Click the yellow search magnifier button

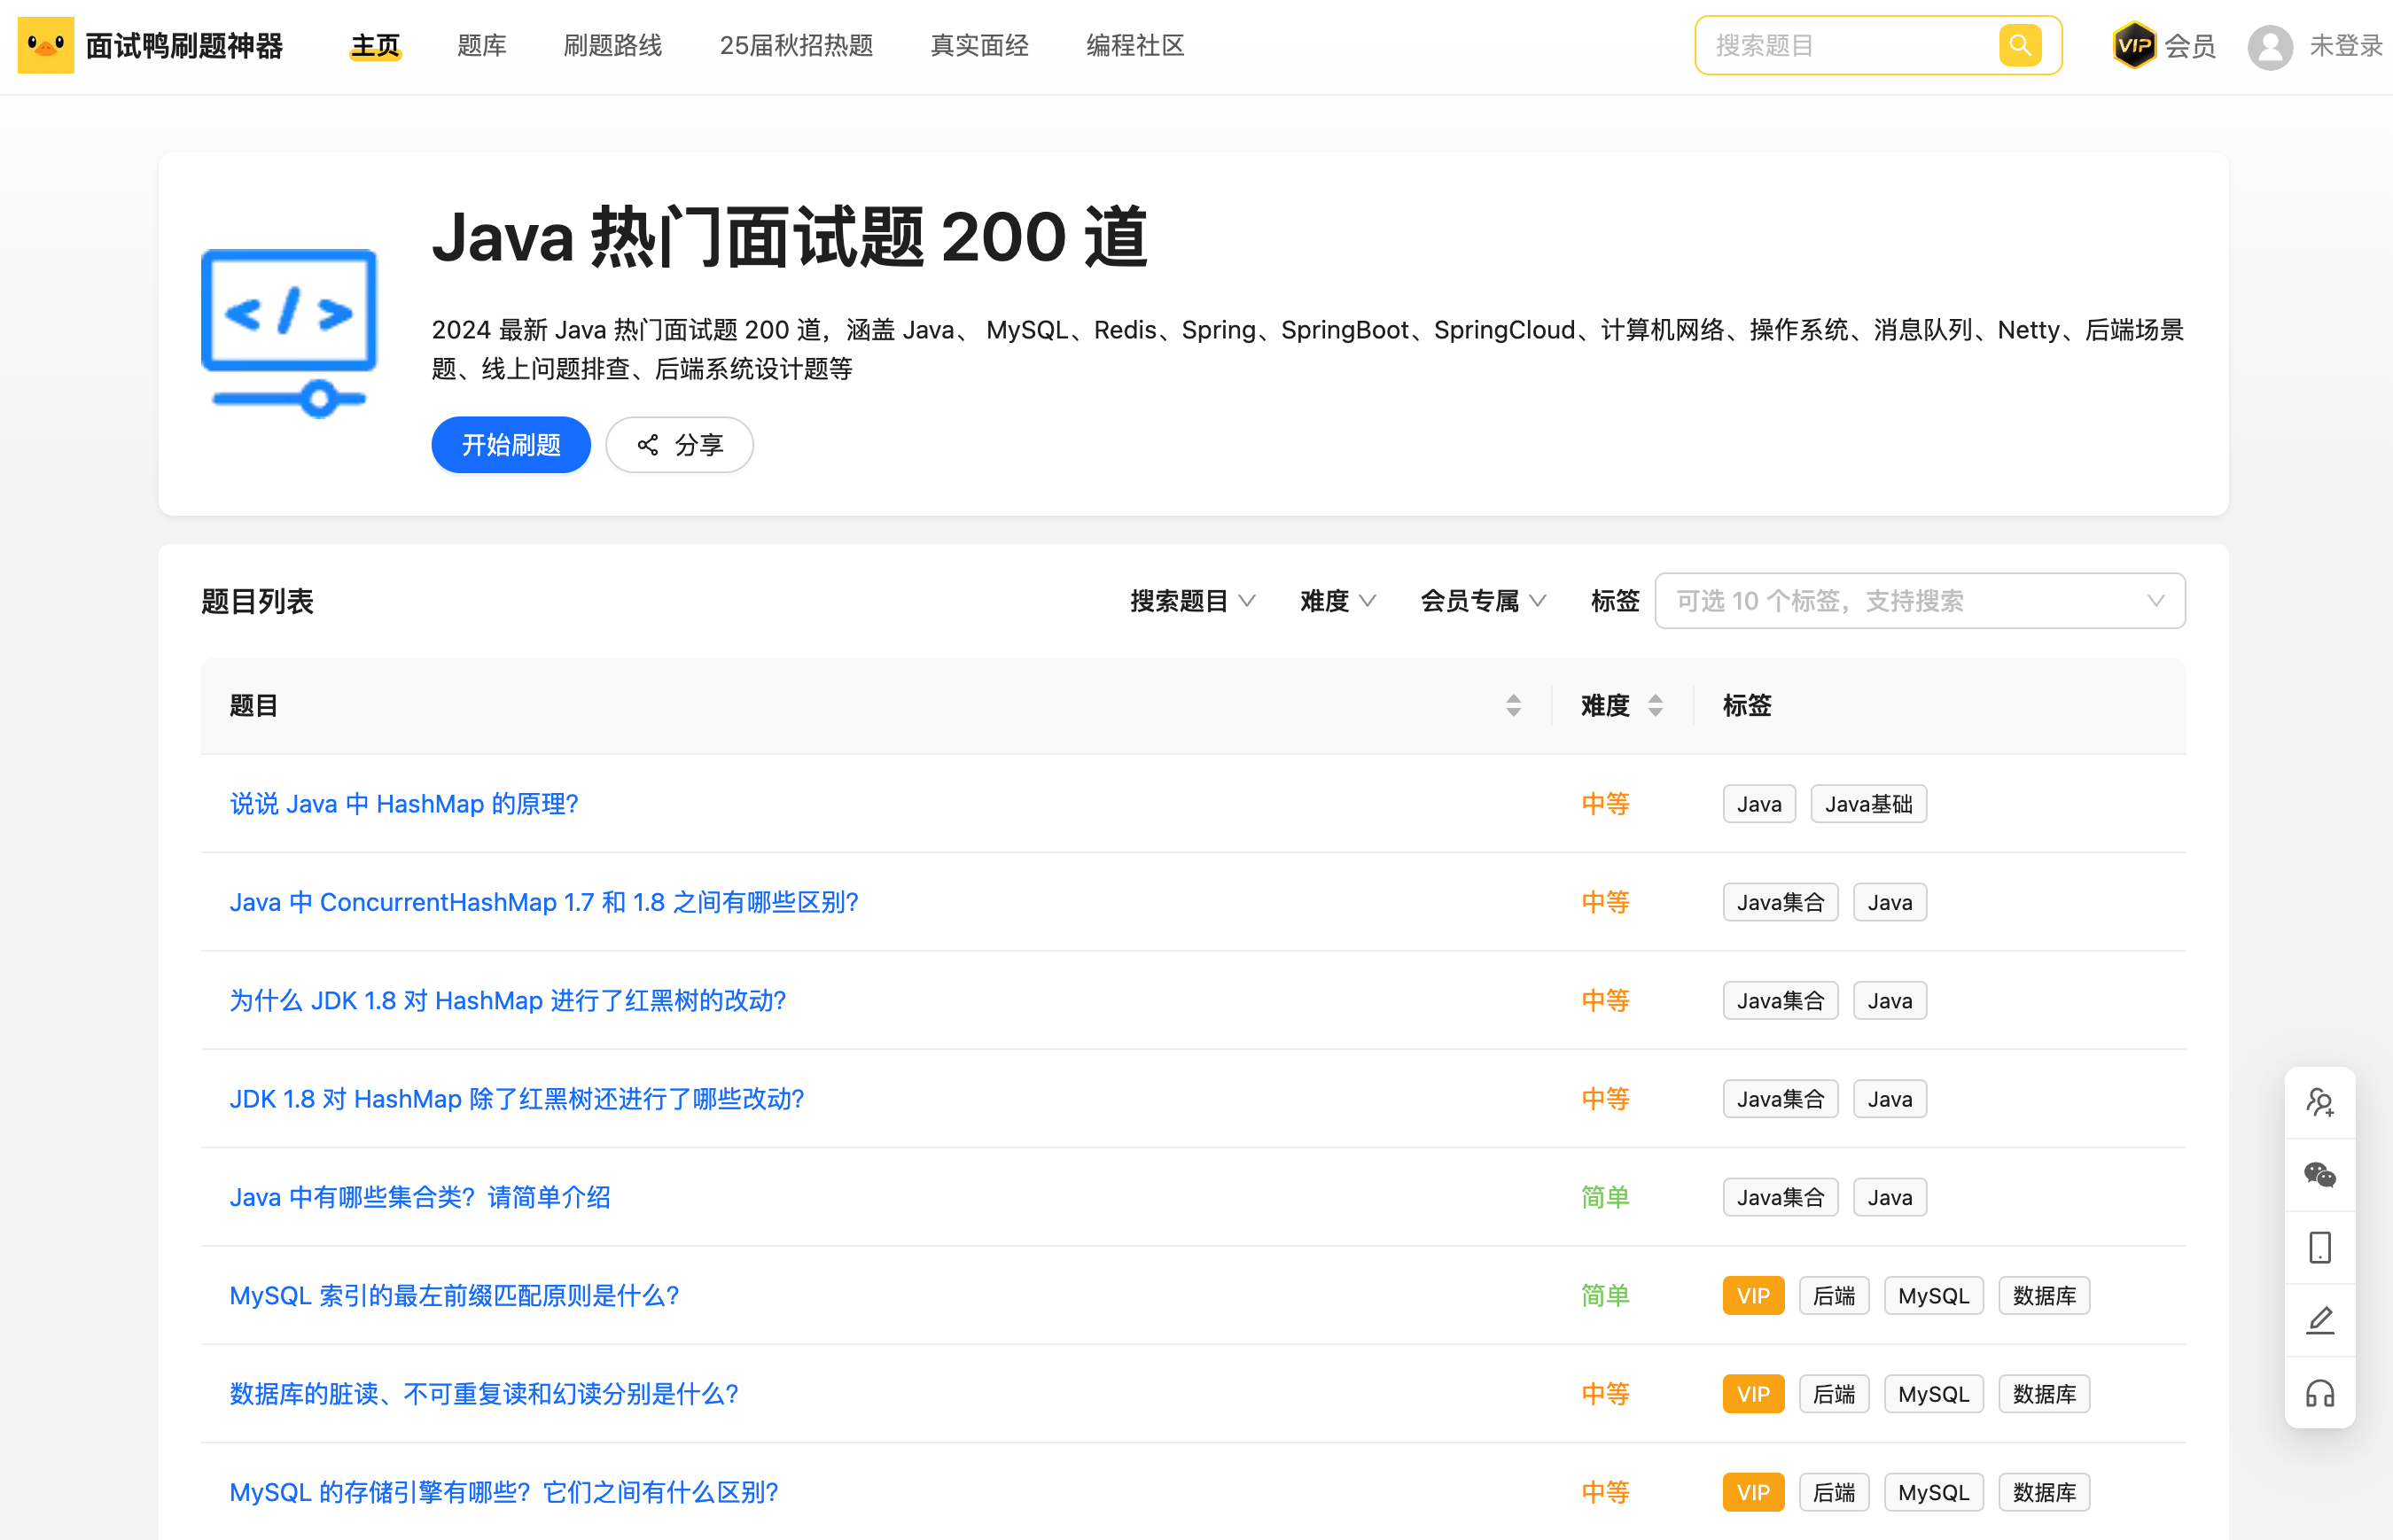(x=2019, y=45)
